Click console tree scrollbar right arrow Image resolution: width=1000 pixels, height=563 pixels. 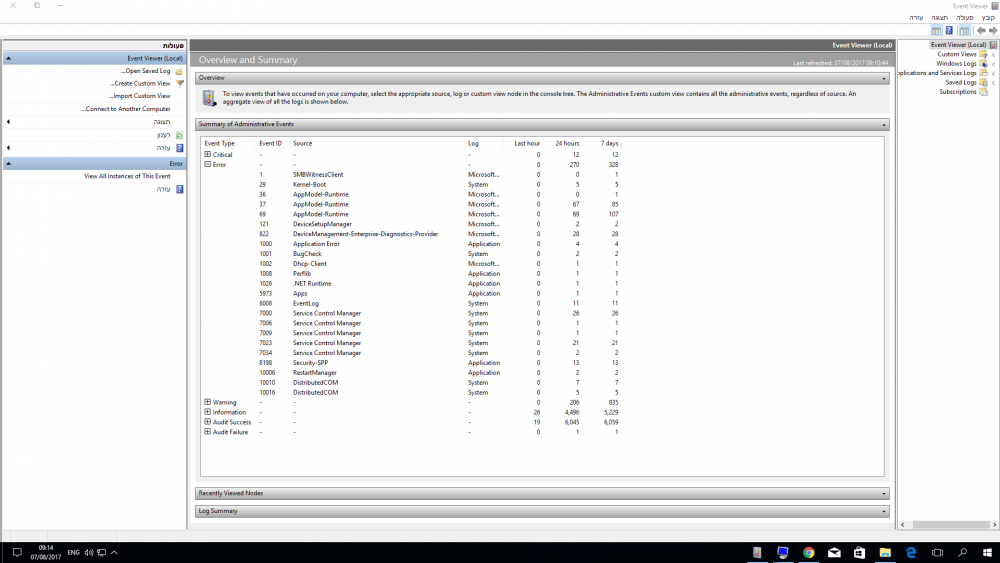[x=994, y=525]
